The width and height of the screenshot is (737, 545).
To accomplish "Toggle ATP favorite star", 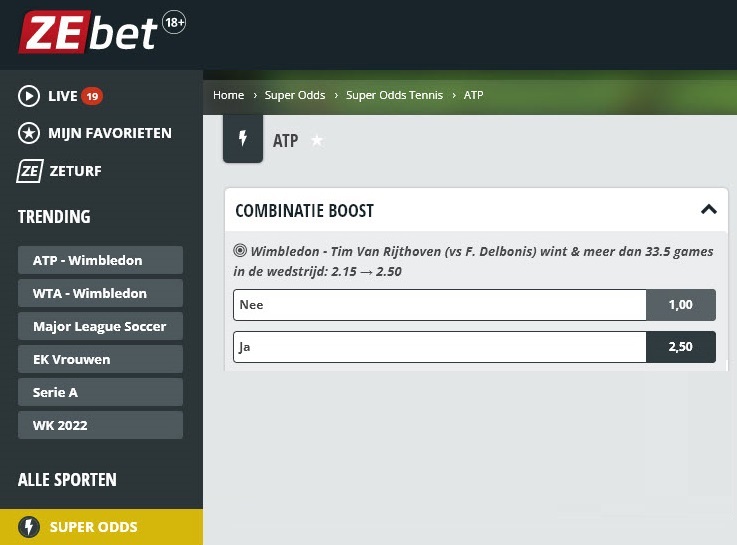I will (x=317, y=141).
